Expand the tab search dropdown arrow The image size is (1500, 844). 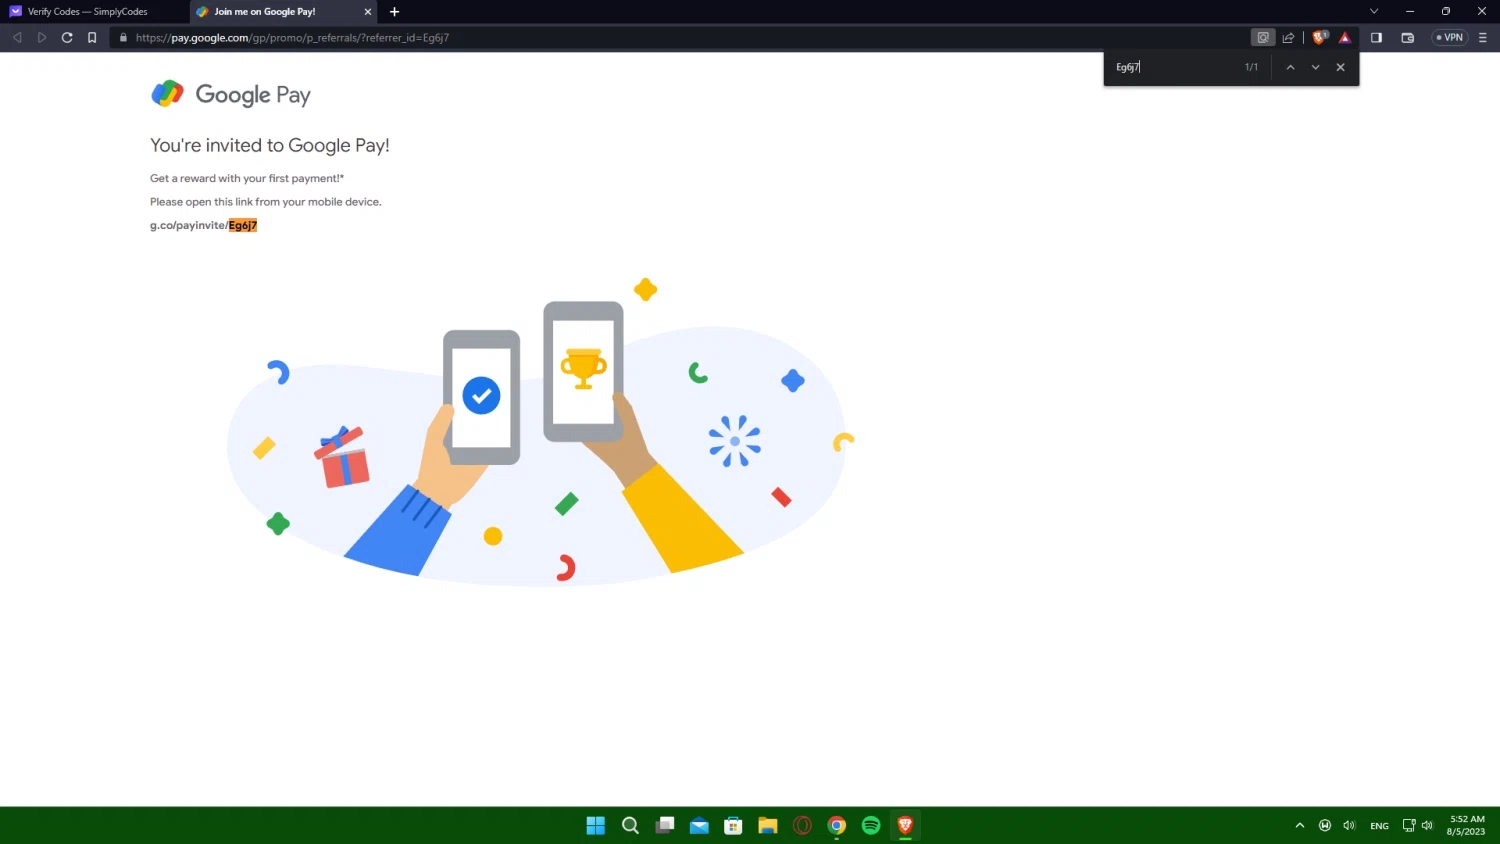[x=1374, y=11]
